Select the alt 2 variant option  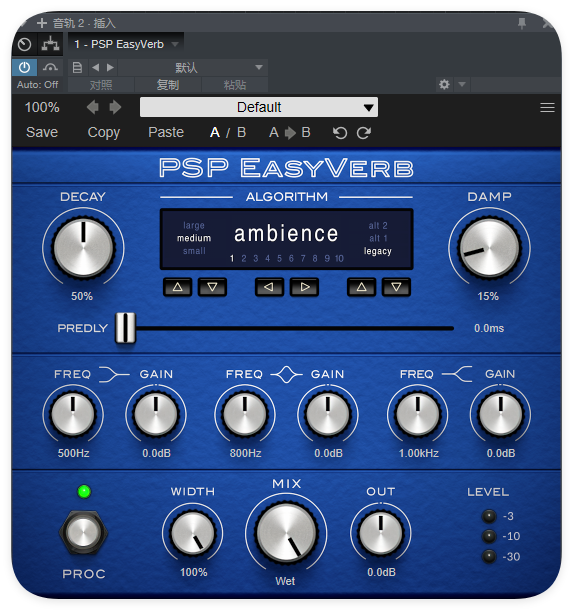click(378, 226)
